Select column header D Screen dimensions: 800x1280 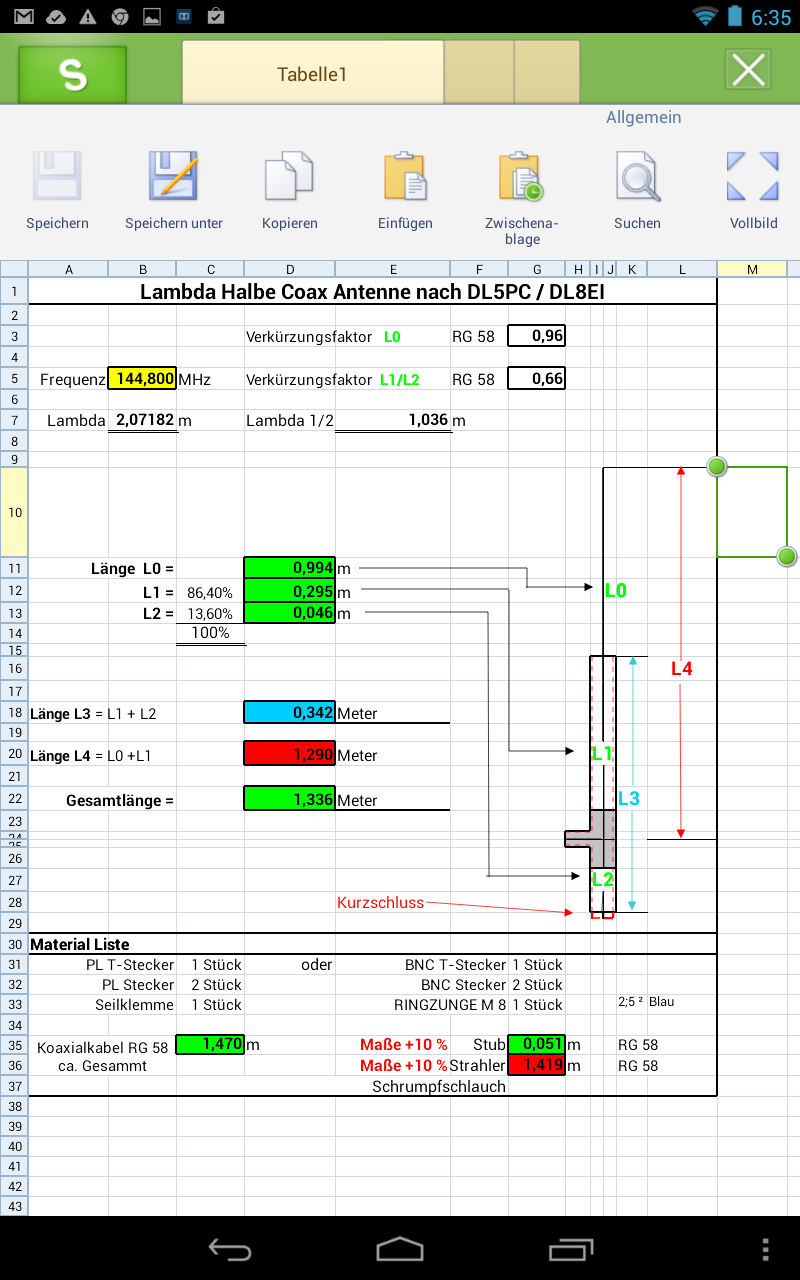pos(290,268)
